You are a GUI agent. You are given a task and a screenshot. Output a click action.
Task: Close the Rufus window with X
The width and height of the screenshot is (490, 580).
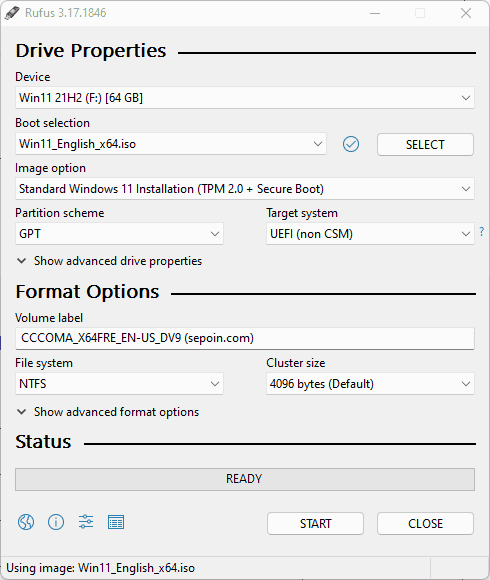click(x=466, y=13)
